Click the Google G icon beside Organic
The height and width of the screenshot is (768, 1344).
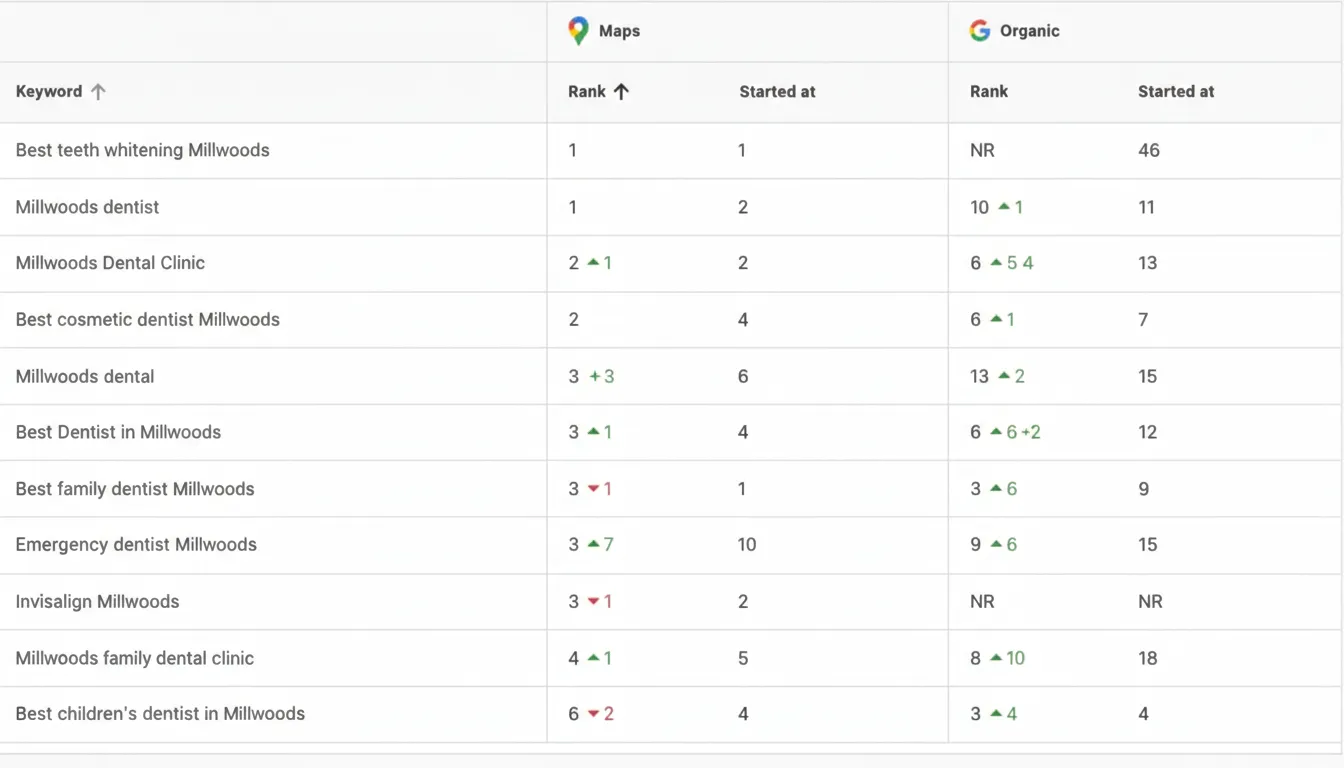pos(979,31)
